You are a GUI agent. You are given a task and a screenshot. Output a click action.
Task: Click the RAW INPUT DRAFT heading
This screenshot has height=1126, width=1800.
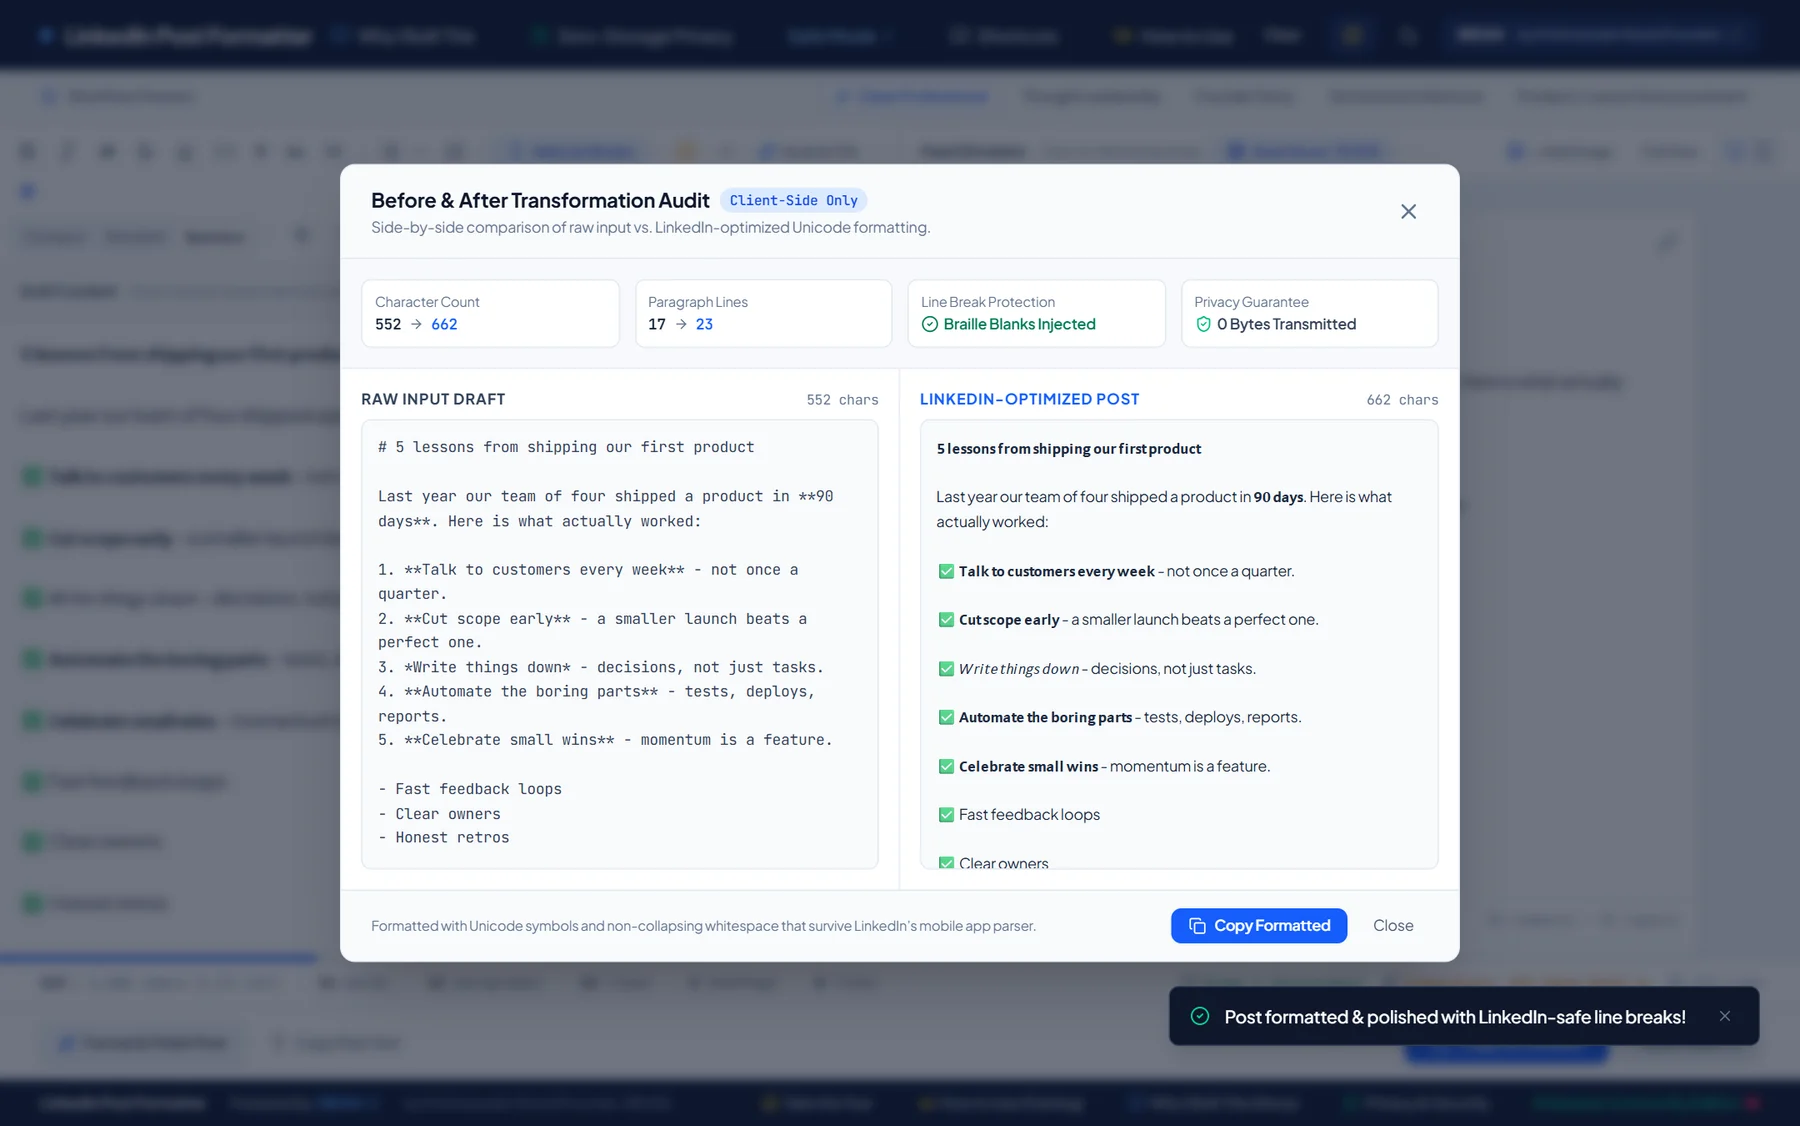pyautogui.click(x=433, y=399)
